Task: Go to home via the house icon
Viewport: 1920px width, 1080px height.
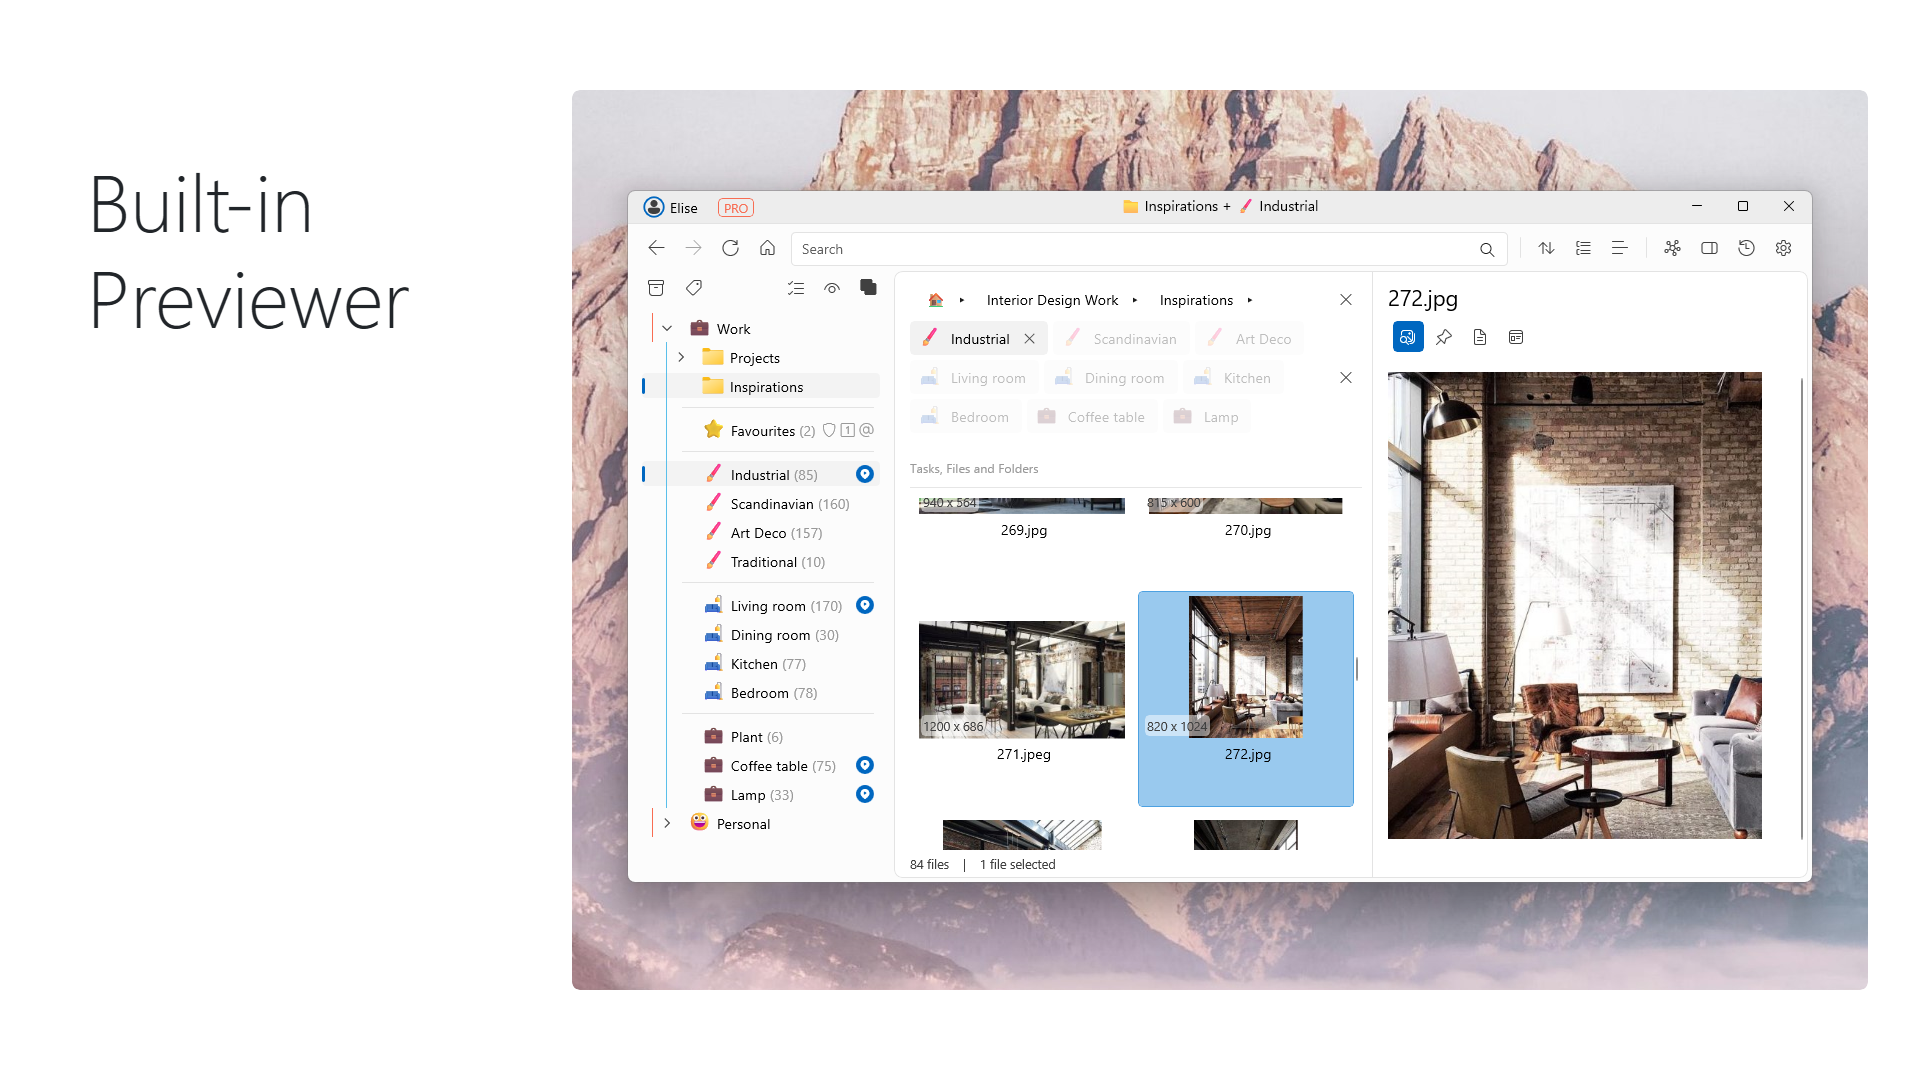Action: pos(767,248)
